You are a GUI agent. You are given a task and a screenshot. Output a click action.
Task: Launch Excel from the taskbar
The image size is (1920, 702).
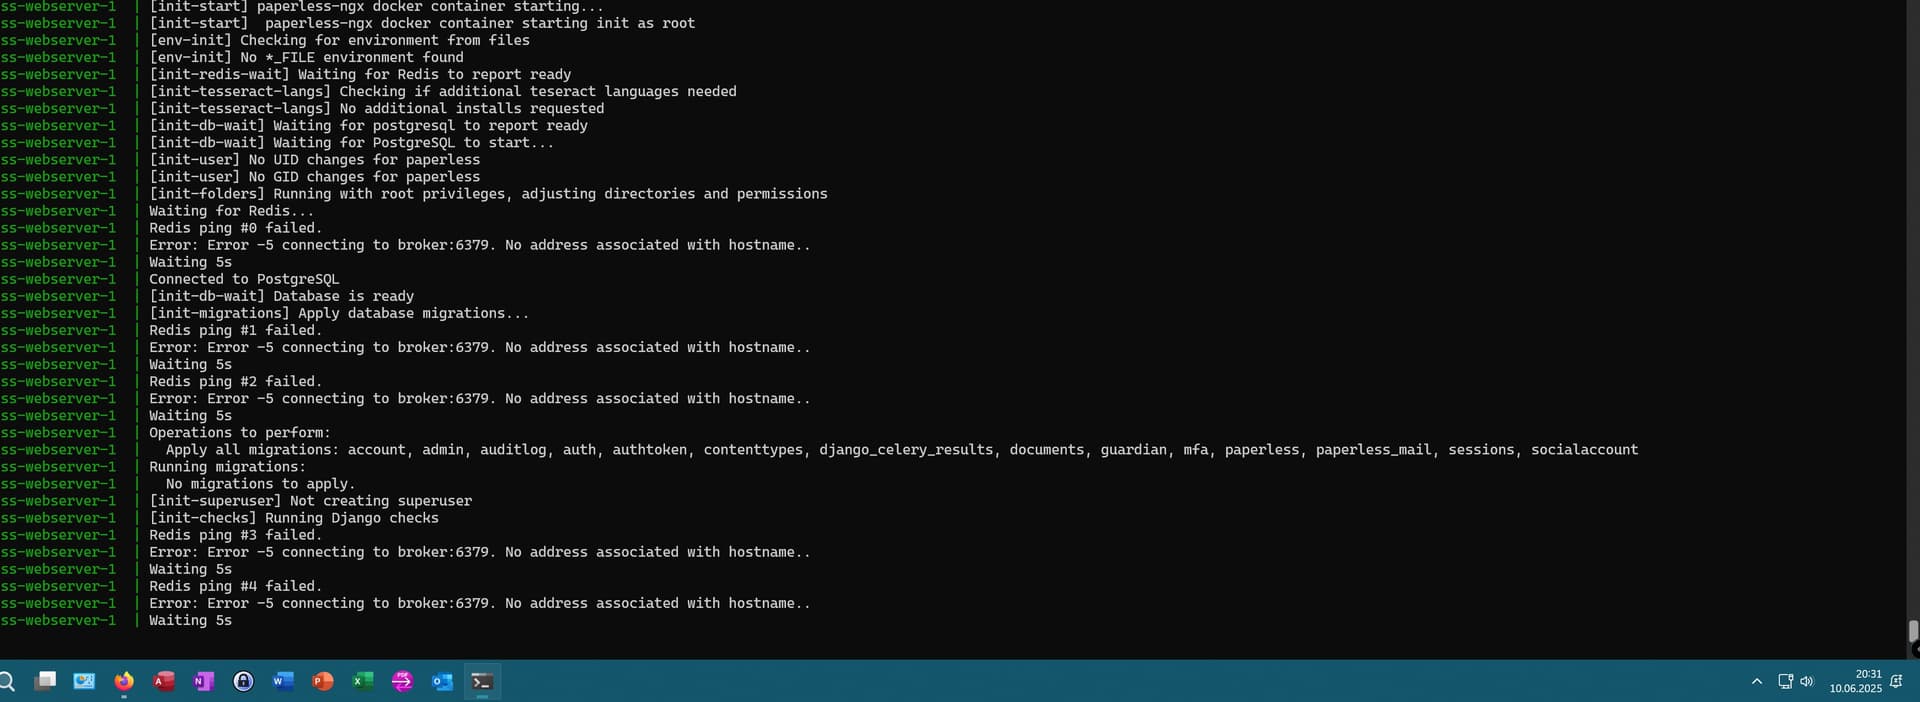(363, 682)
